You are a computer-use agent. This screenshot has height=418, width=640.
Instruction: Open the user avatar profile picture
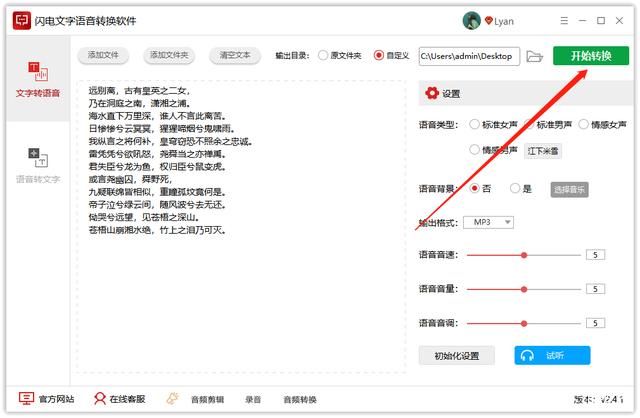coord(471,20)
